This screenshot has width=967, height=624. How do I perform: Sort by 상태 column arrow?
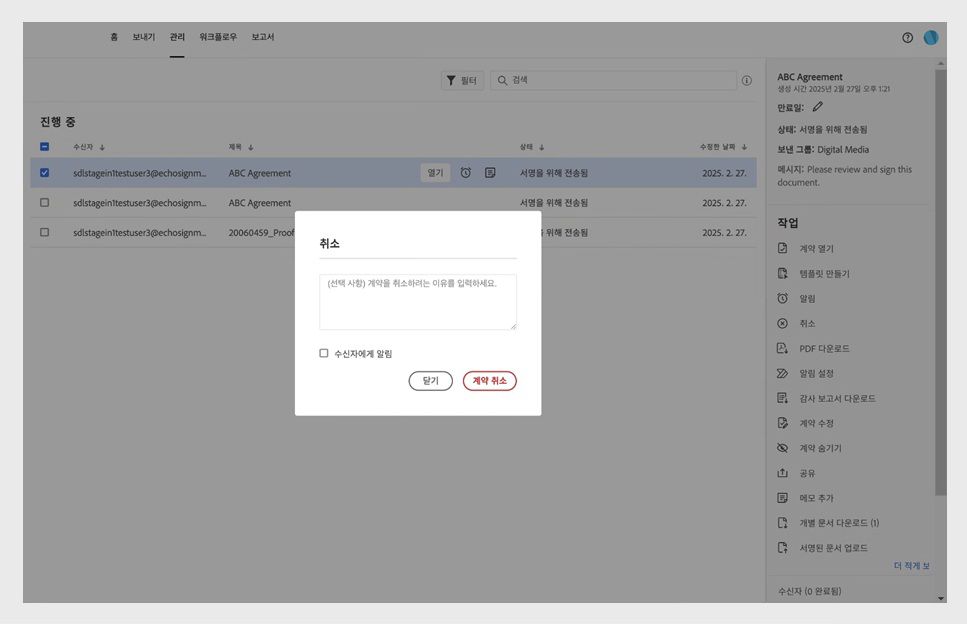pyautogui.click(x=541, y=147)
